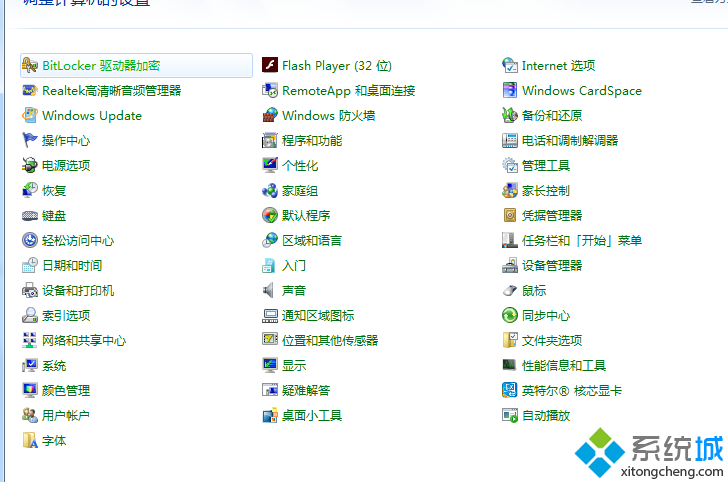Click the 家庭组 icon

(x=270, y=190)
